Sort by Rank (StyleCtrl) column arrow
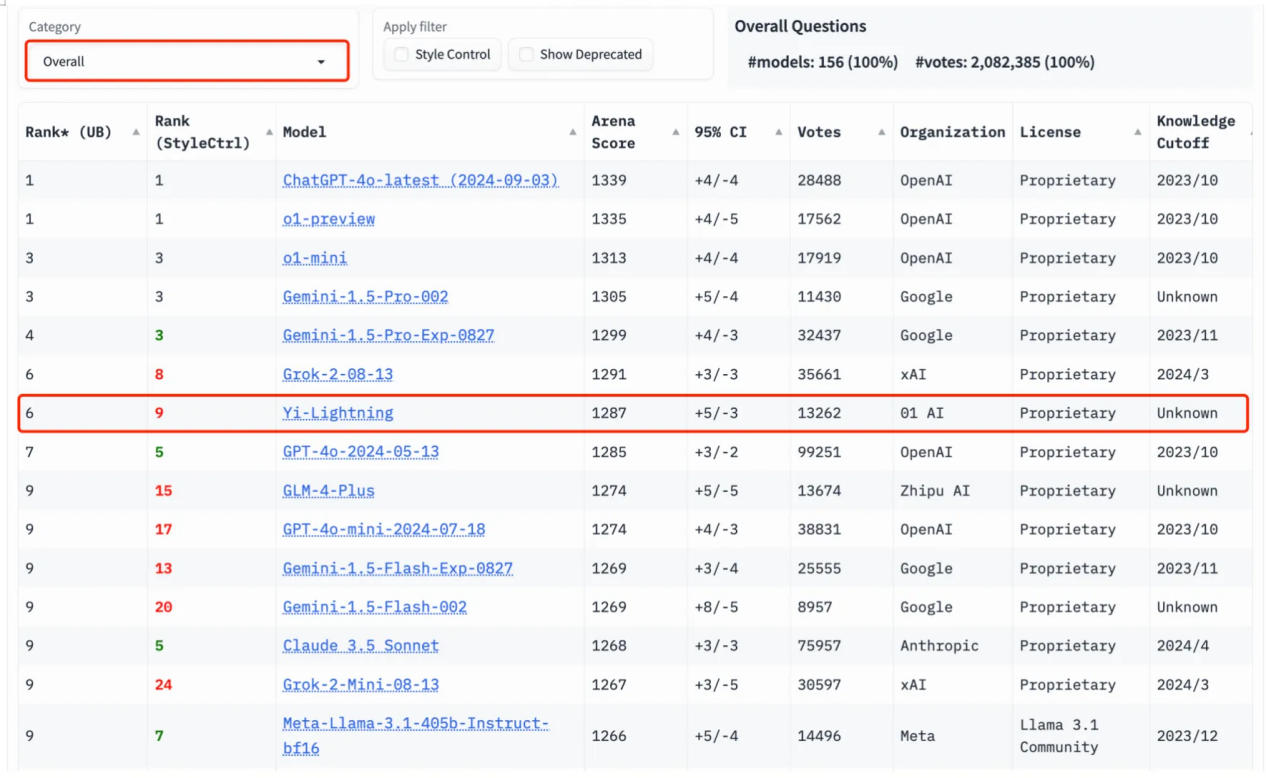Image resolution: width=1266 pixels, height=778 pixels. click(x=269, y=132)
